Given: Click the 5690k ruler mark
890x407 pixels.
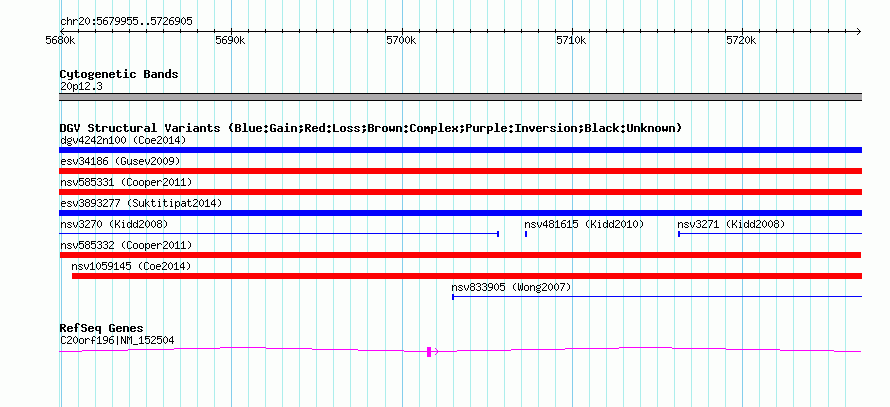Looking at the screenshot, I should click(231, 41).
